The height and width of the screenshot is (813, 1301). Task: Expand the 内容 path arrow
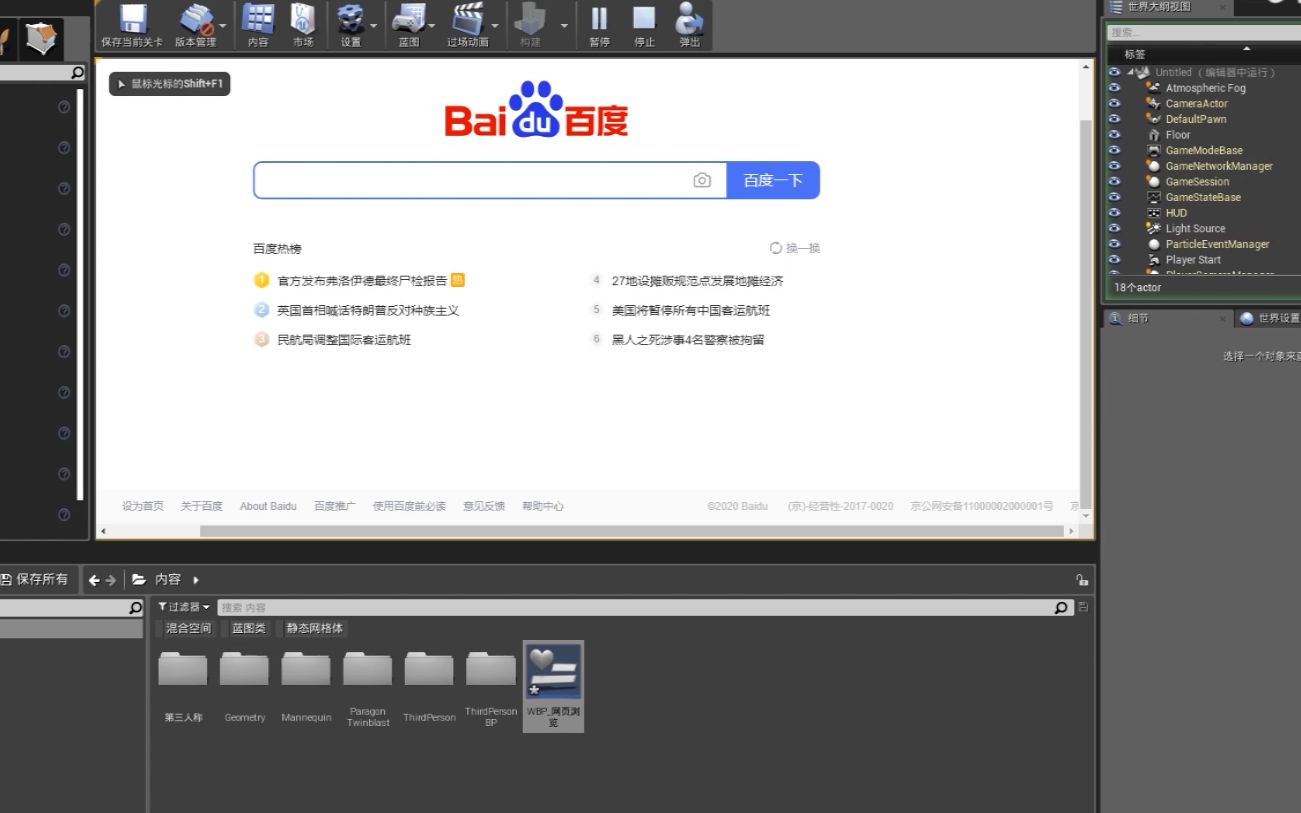(196, 580)
